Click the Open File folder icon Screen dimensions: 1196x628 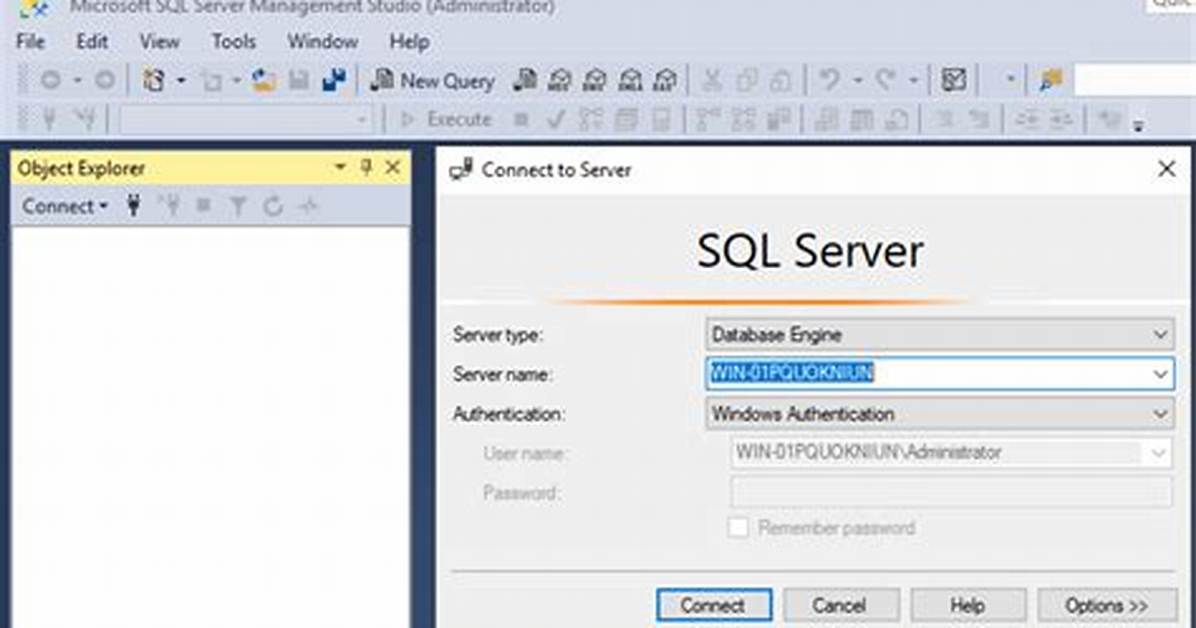coord(263,79)
